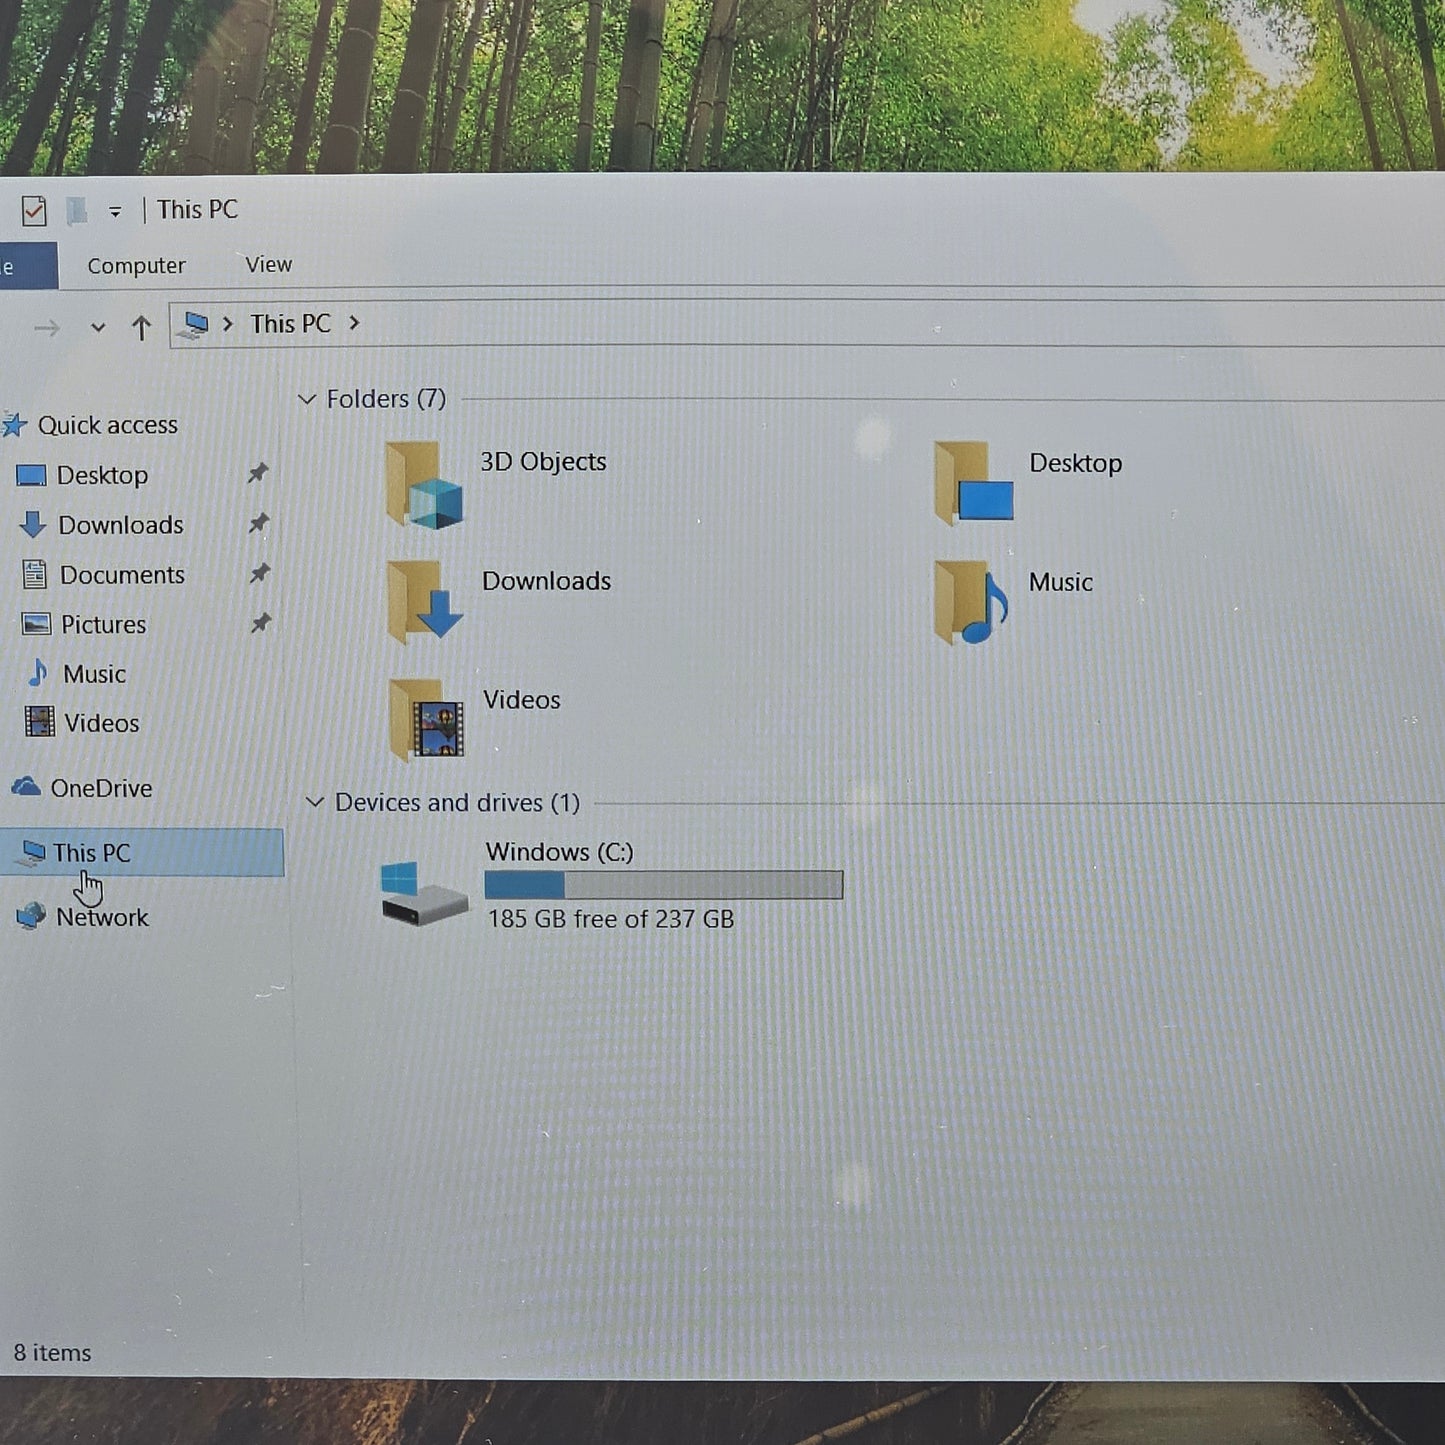Unpin Downloads using its pin icon
Viewport: 1445px width, 1445px height.
click(x=259, y=522)
